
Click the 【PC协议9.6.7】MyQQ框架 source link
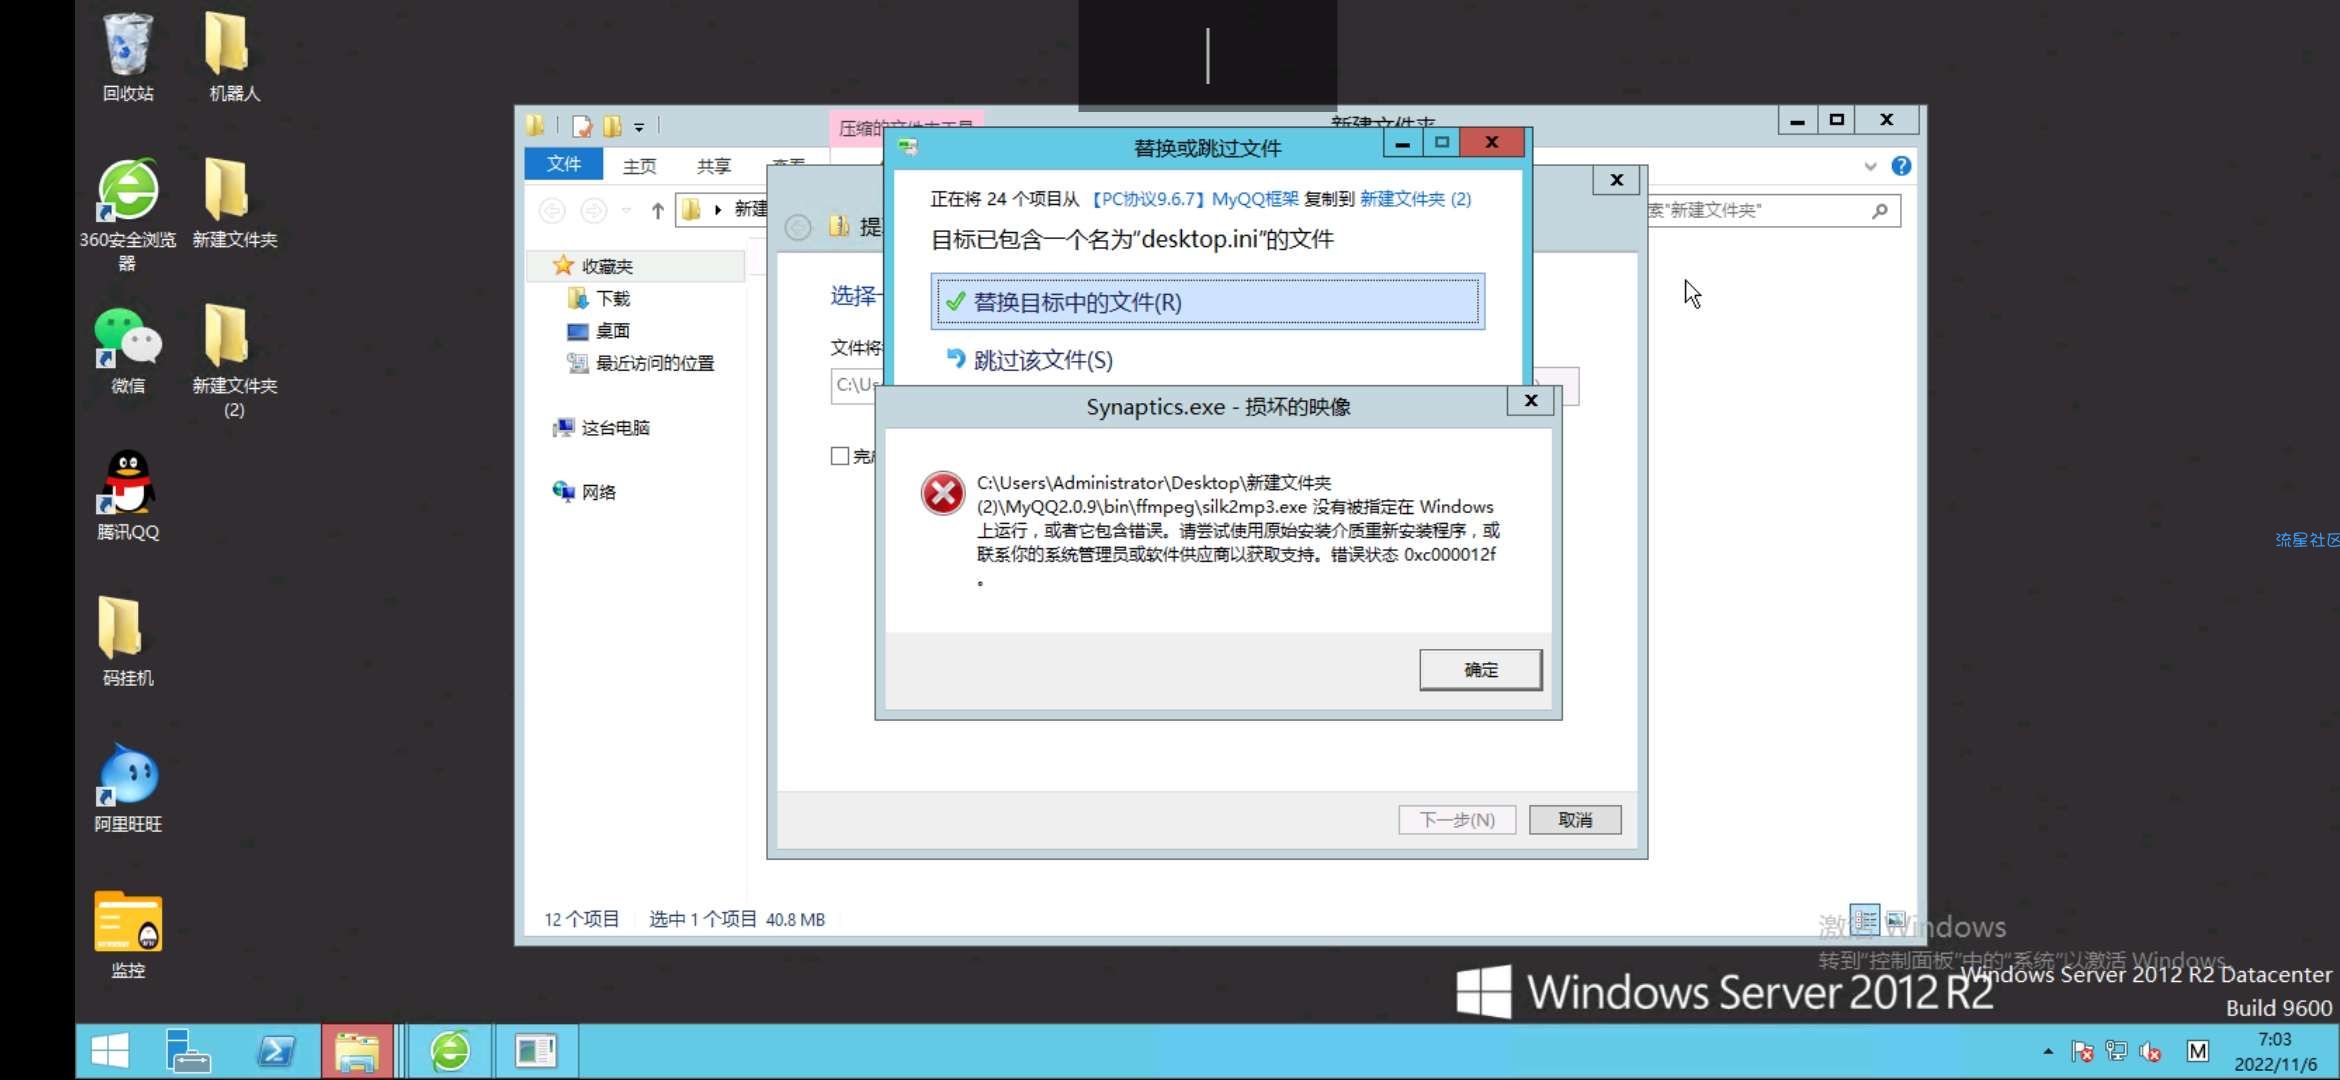tap(1192, 199)
